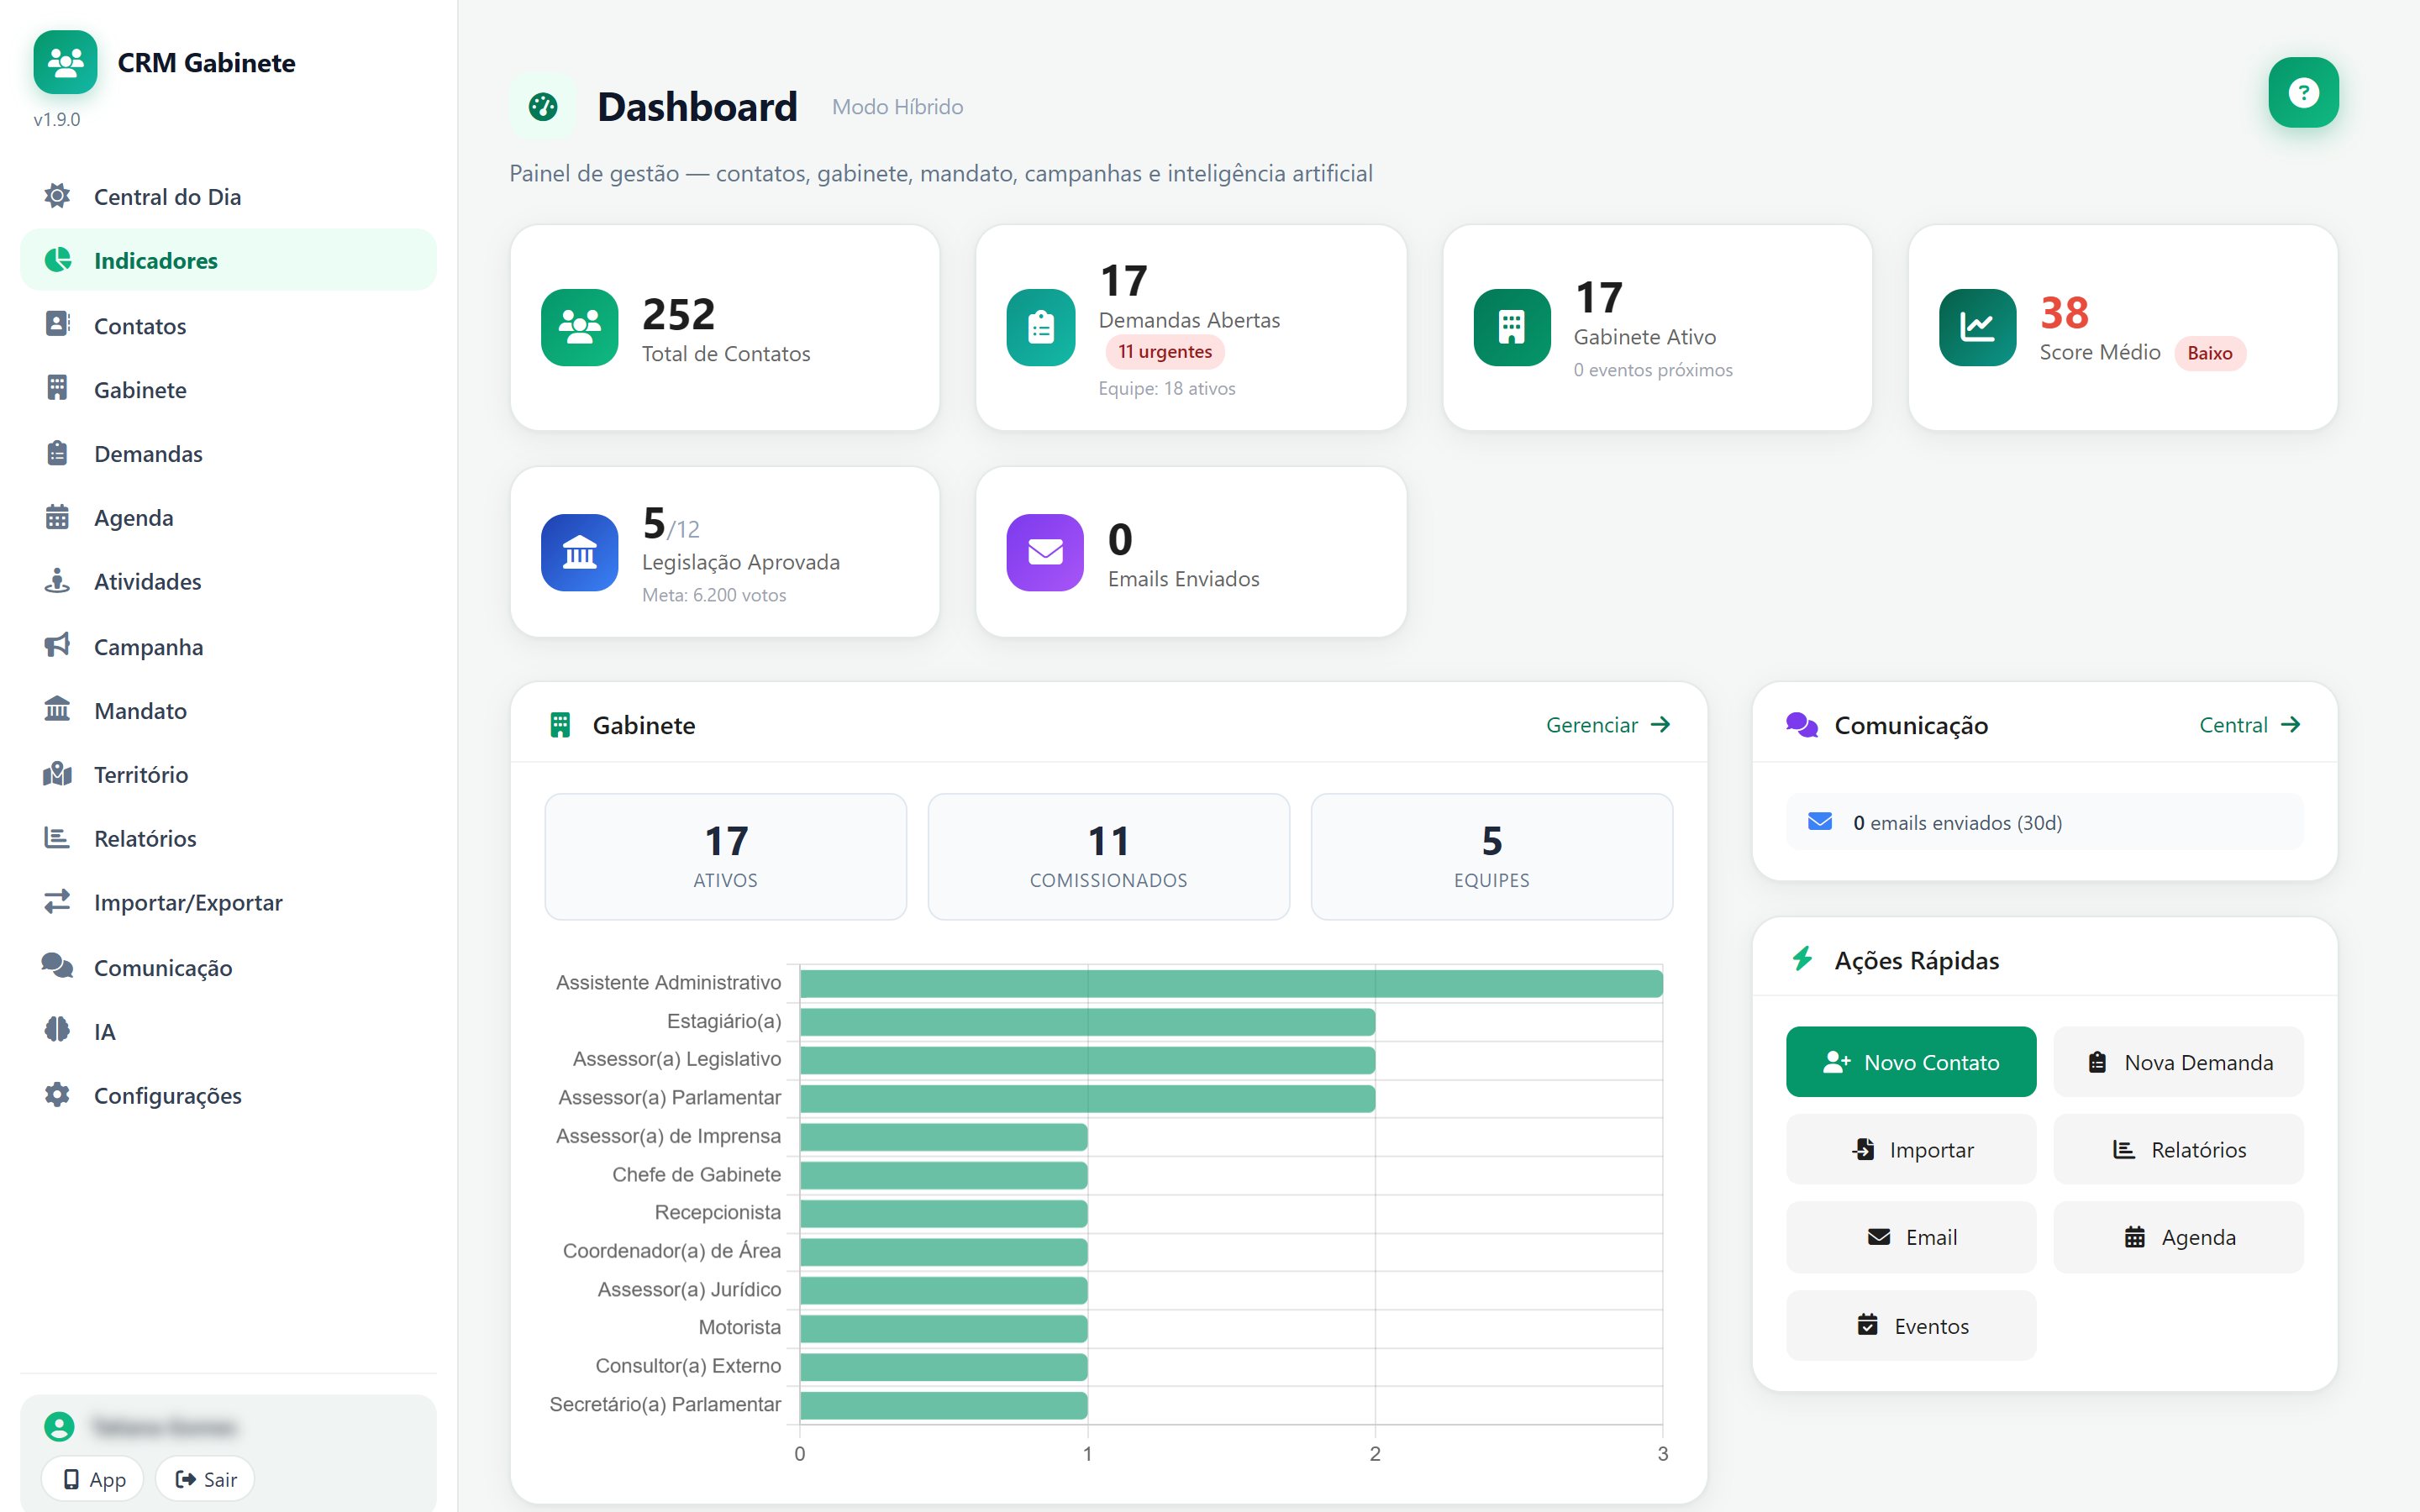Click the Eventos quick action button

(1911, 1326)
